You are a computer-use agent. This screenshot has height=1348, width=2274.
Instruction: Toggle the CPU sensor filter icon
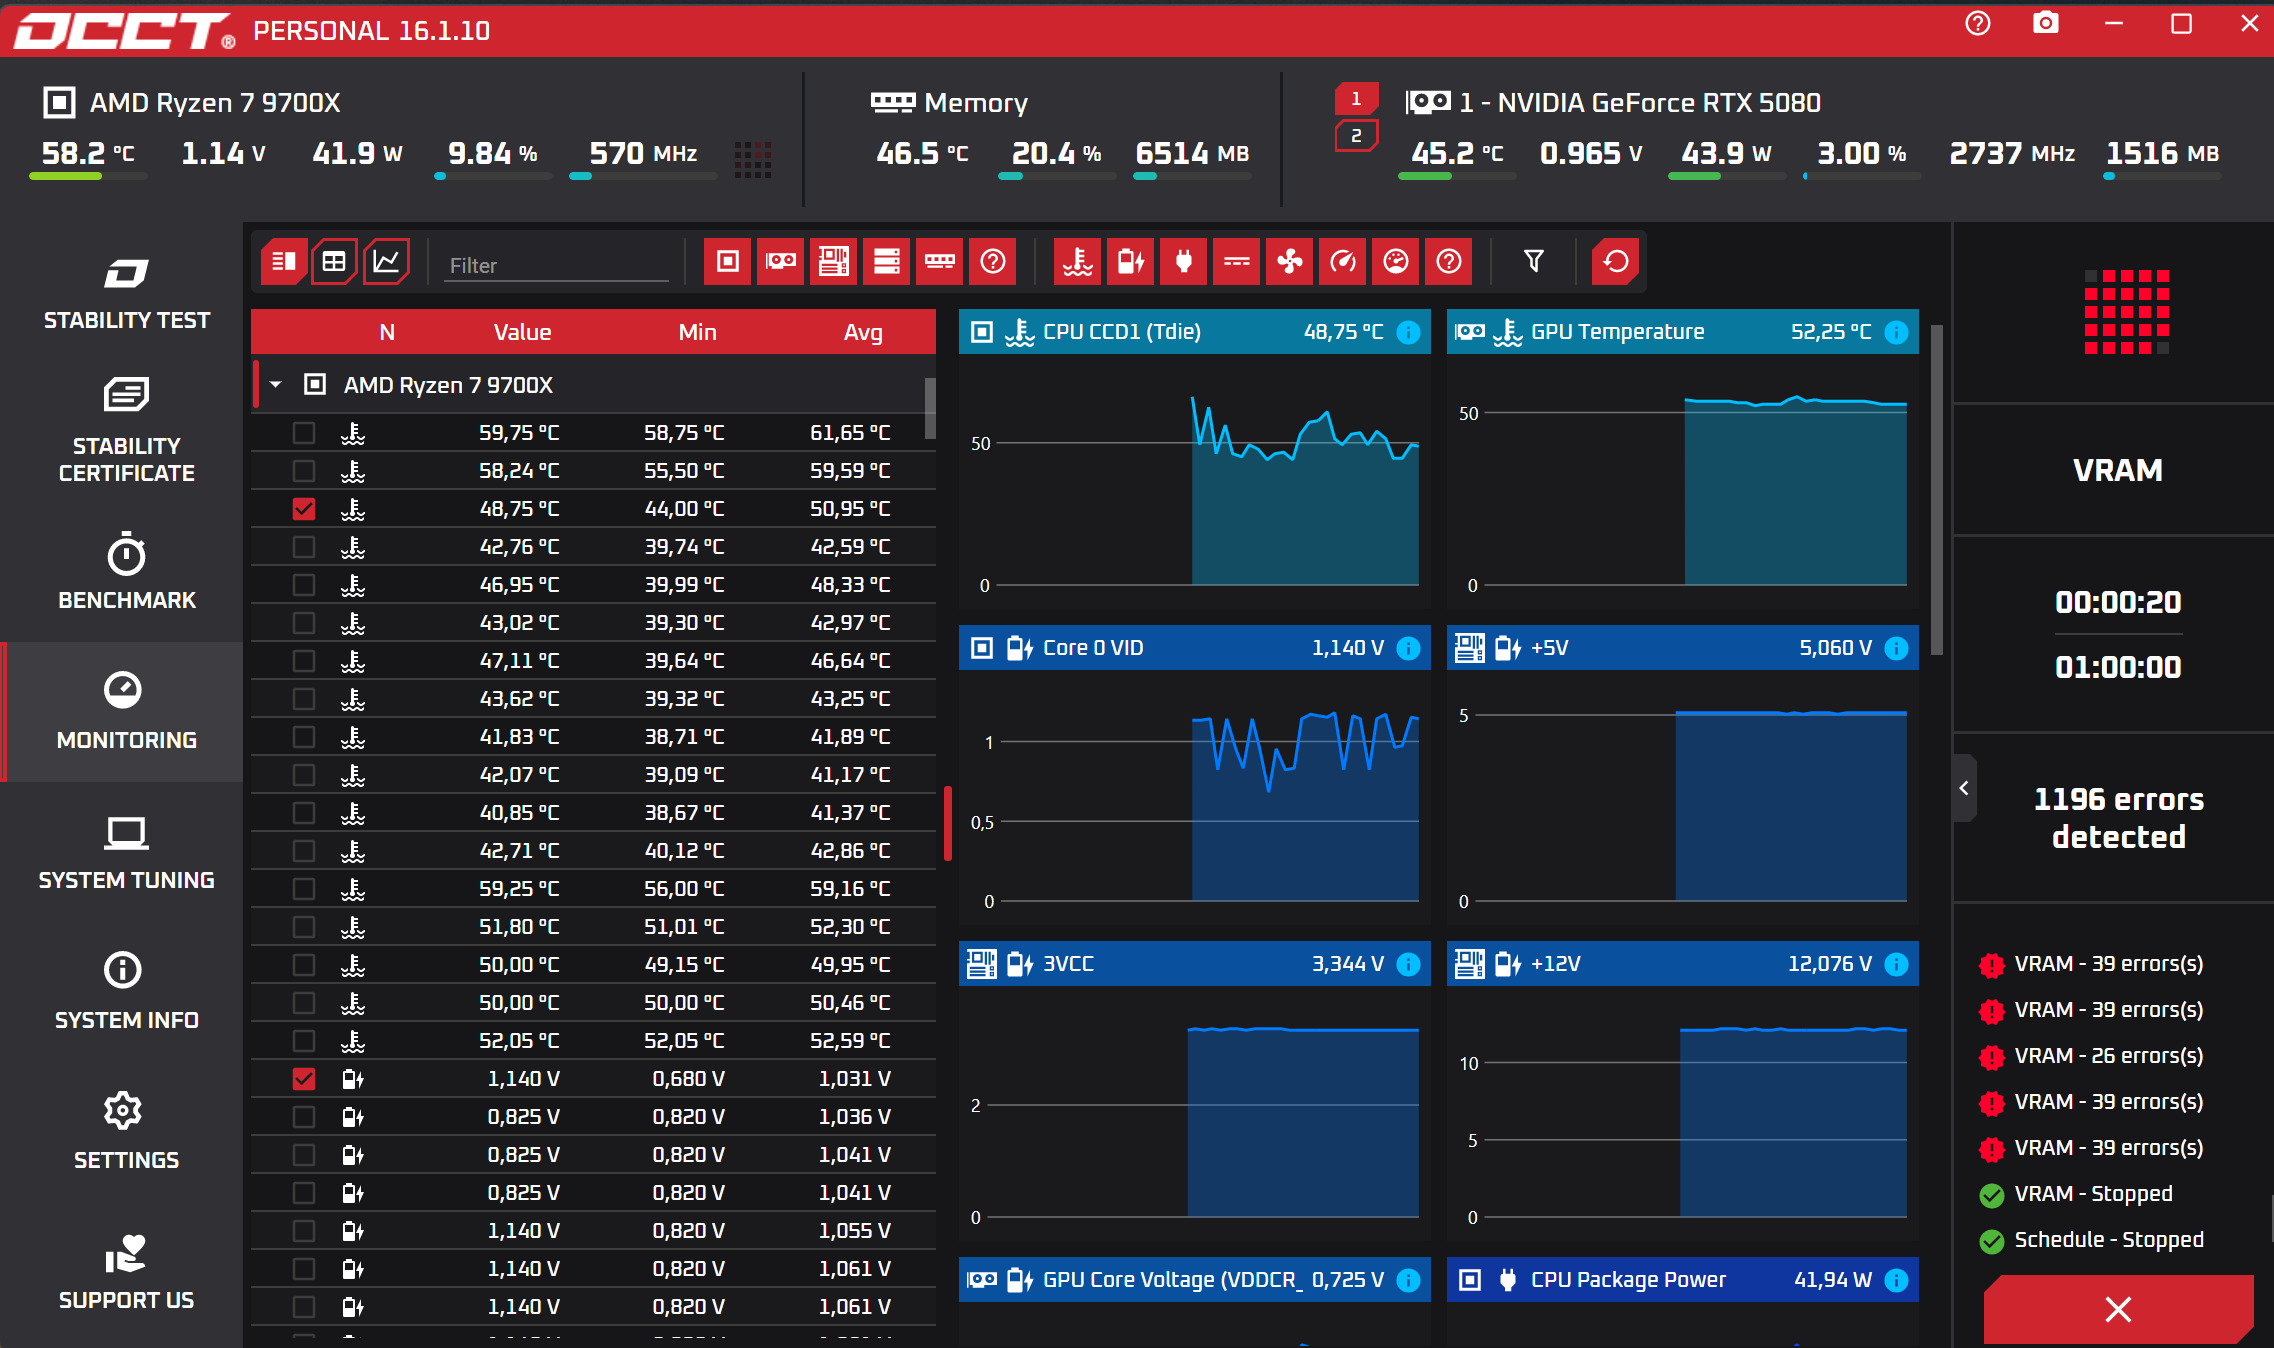tap(727, 262)
